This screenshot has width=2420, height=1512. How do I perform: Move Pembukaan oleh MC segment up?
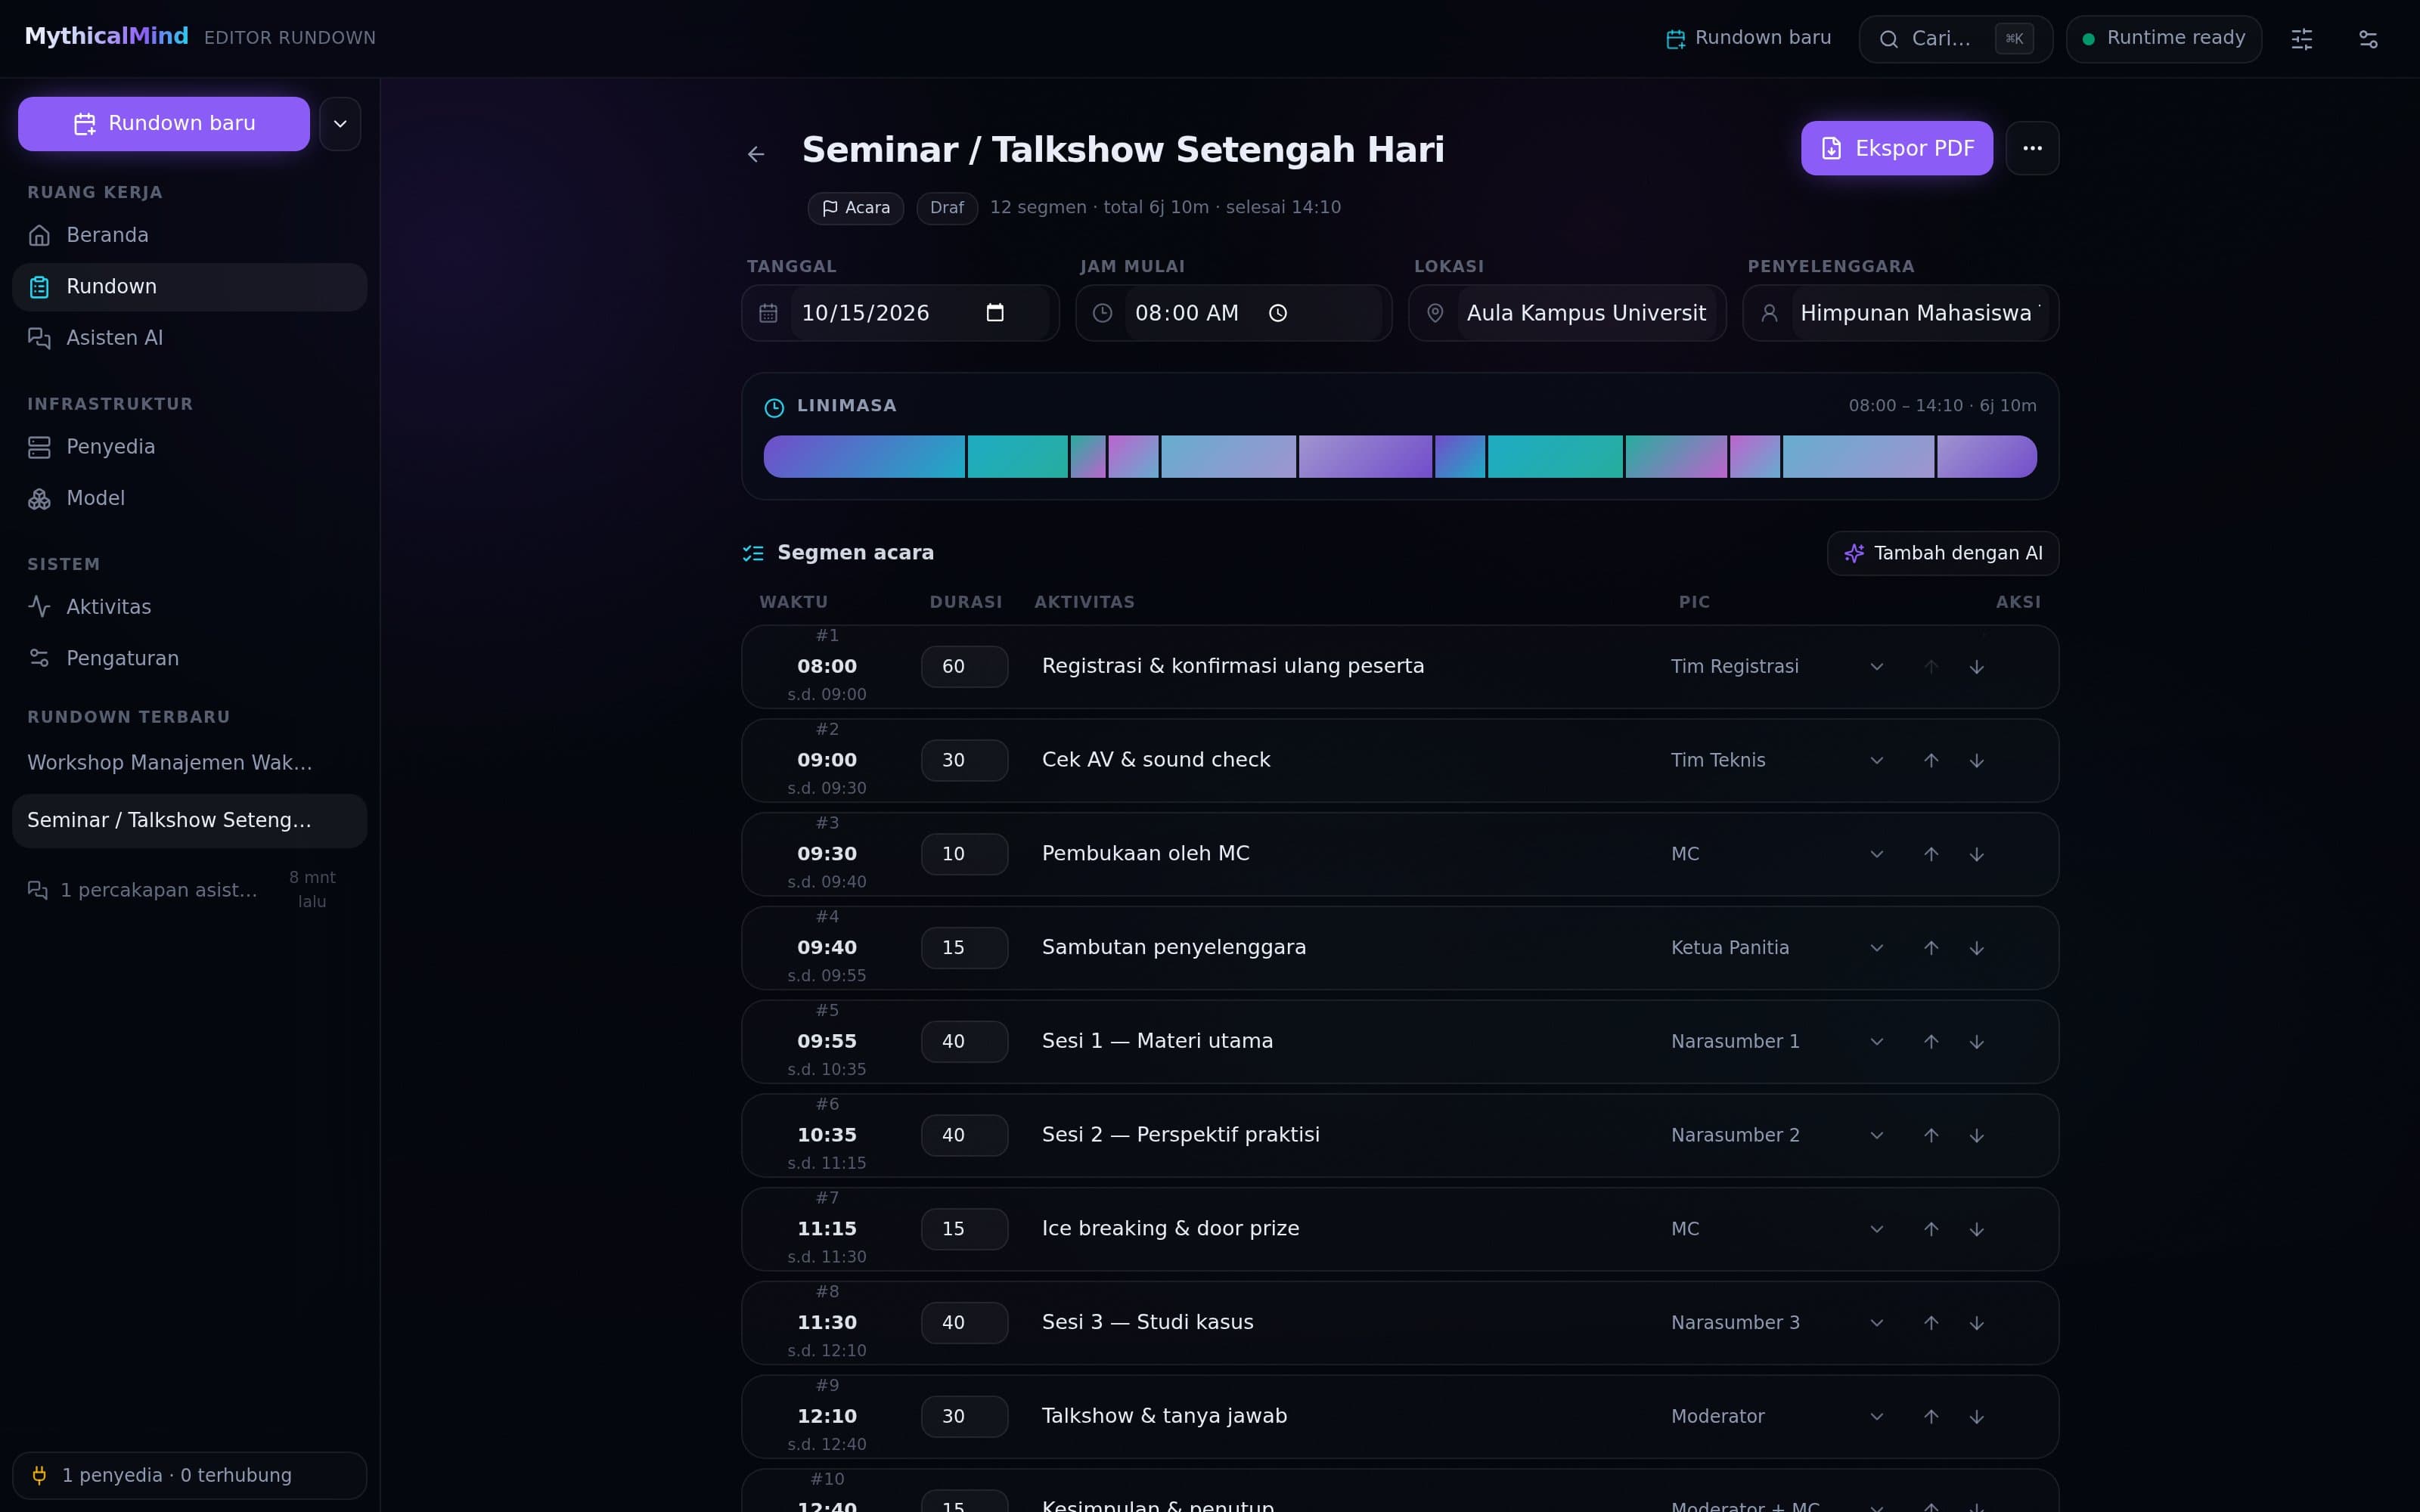[1931, 854]
